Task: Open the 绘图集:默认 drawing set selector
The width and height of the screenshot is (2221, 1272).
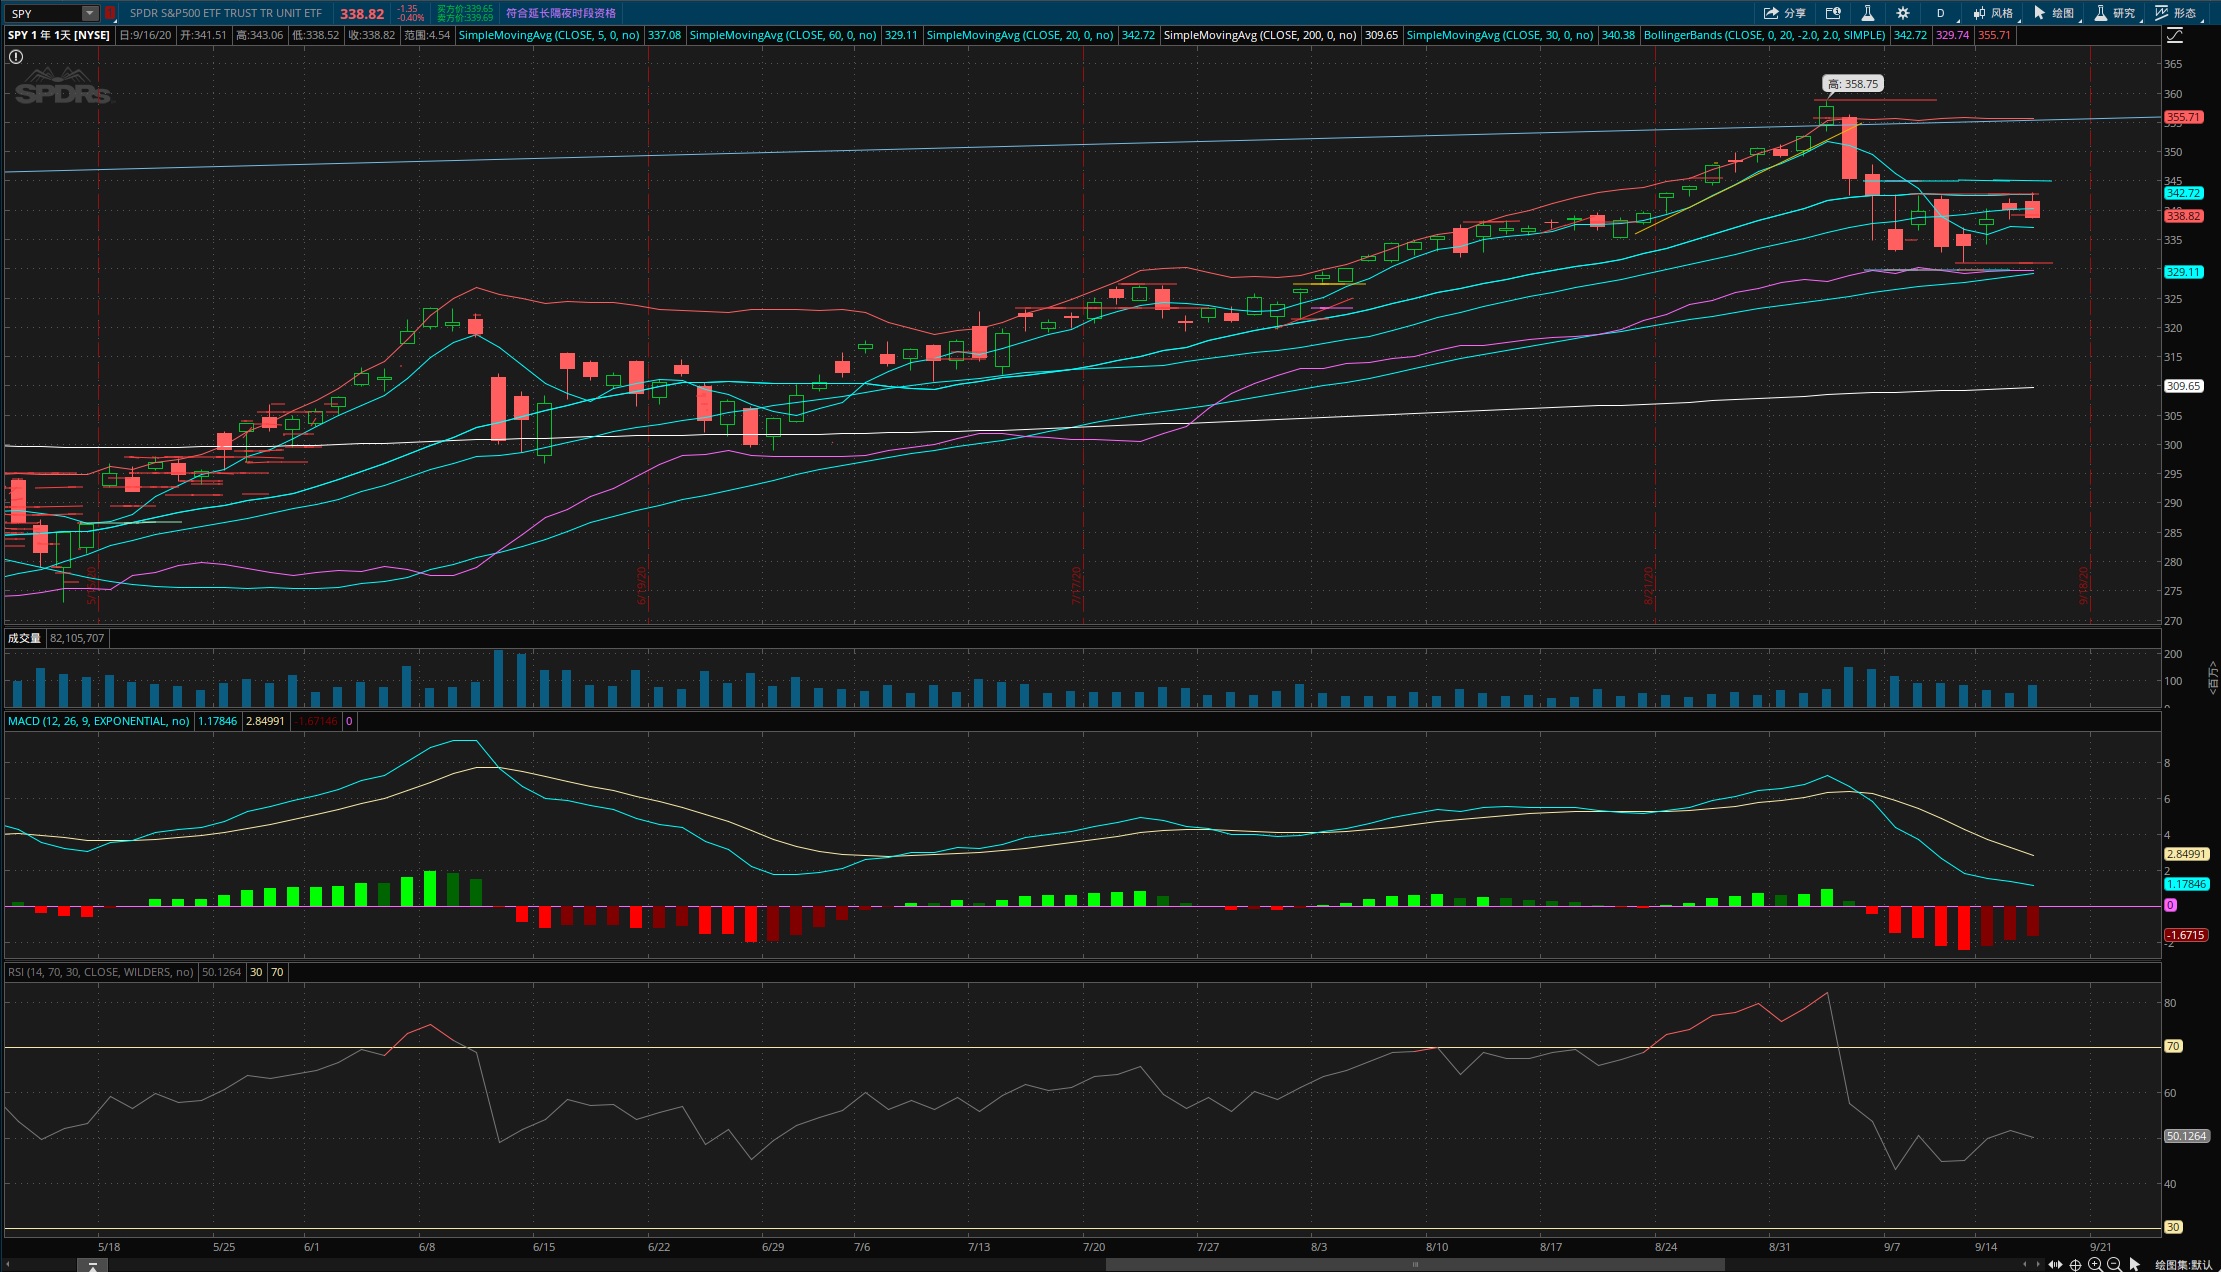Action: (x=2184, y=1265)
